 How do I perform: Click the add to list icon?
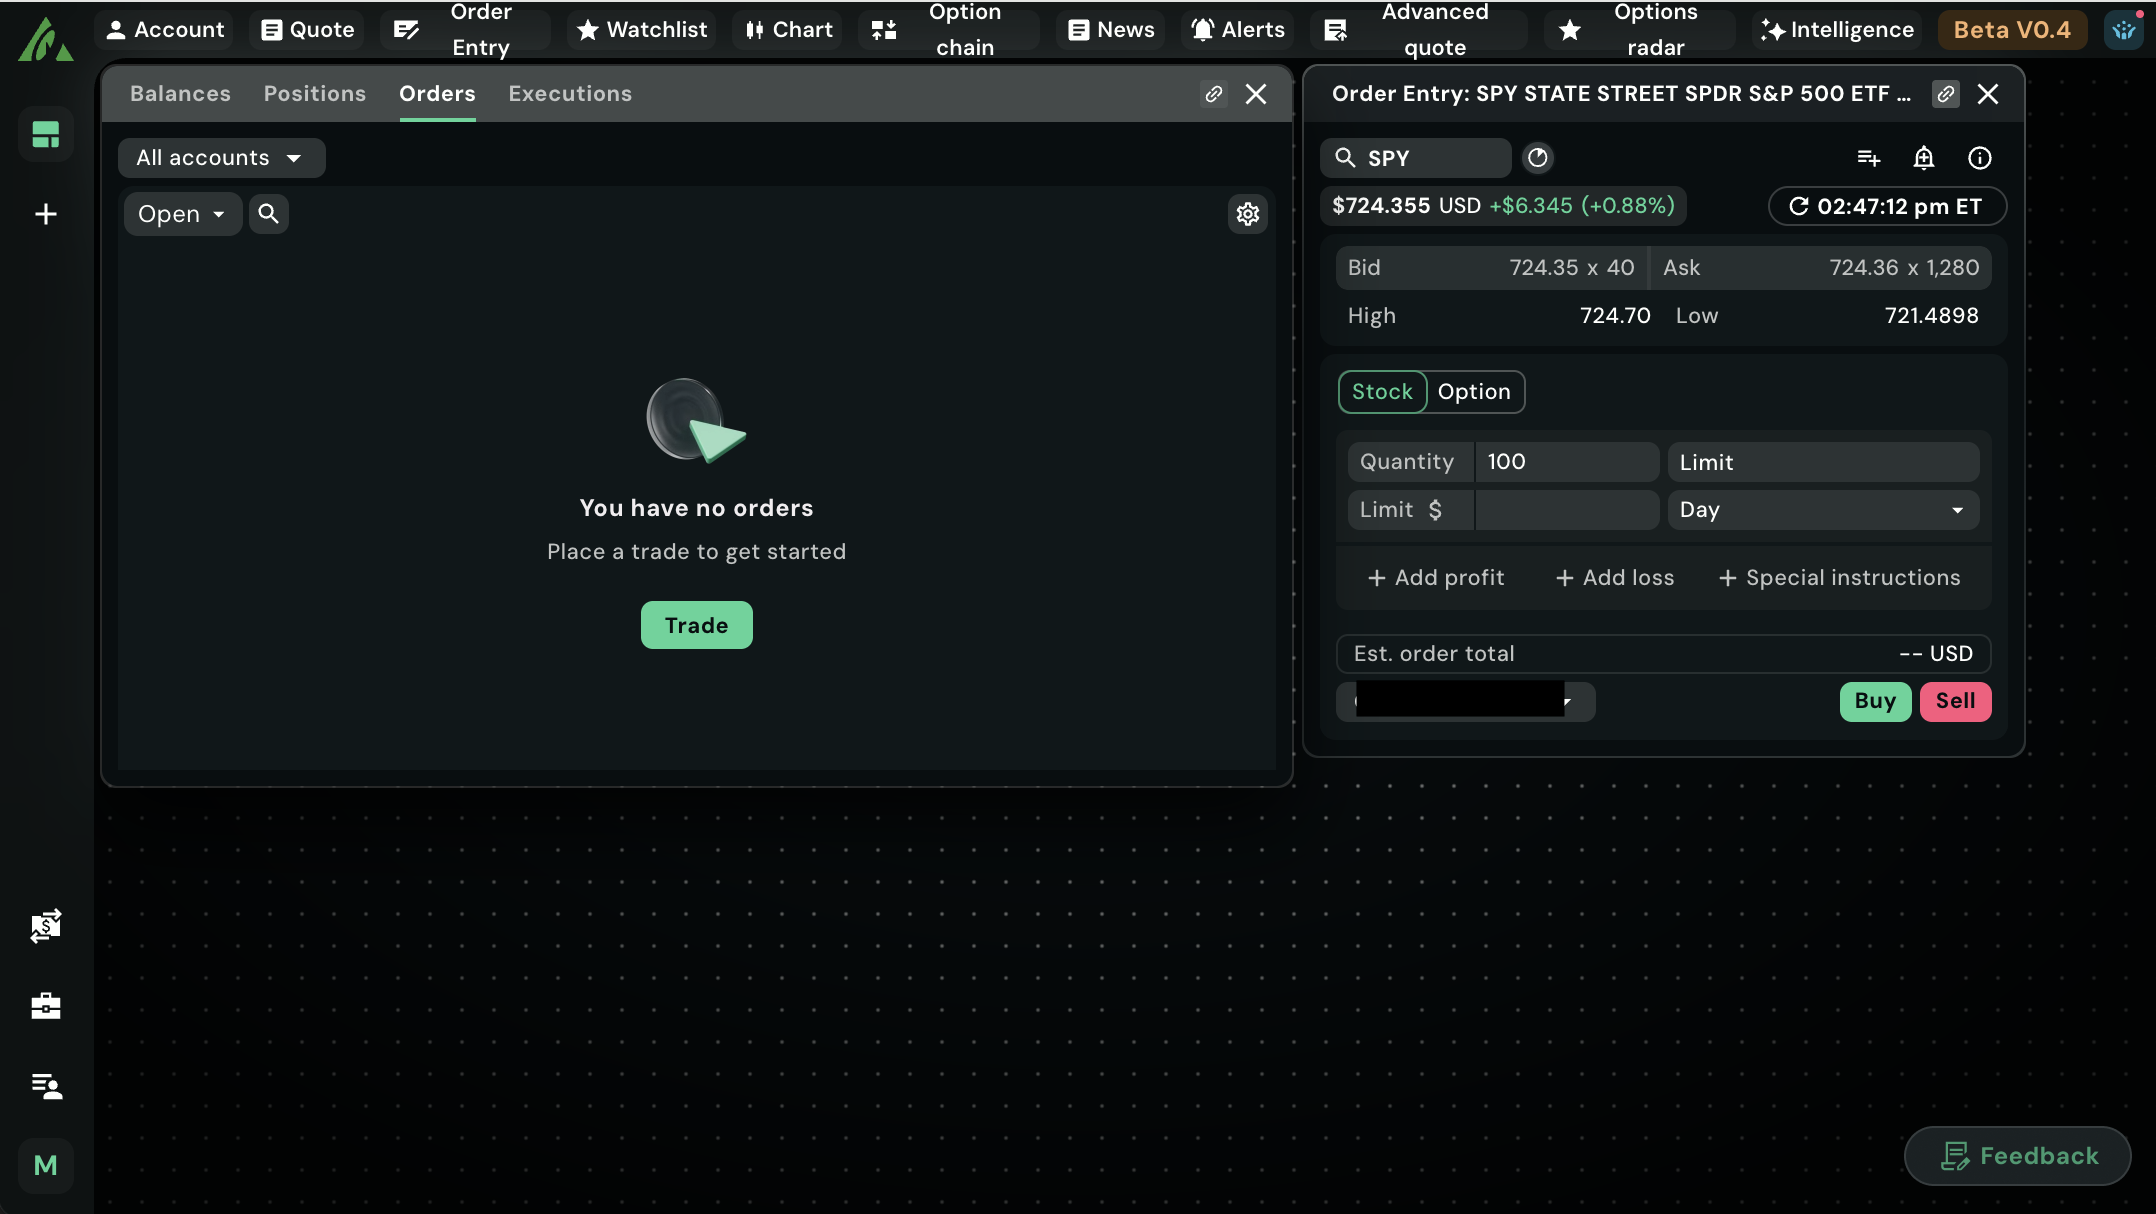(1868, 158)
